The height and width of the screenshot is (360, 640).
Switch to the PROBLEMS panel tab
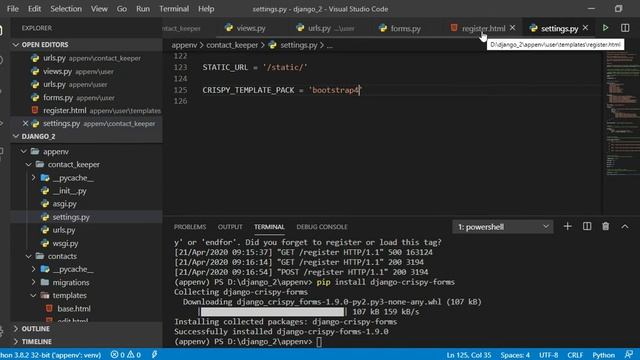[190, 227]
